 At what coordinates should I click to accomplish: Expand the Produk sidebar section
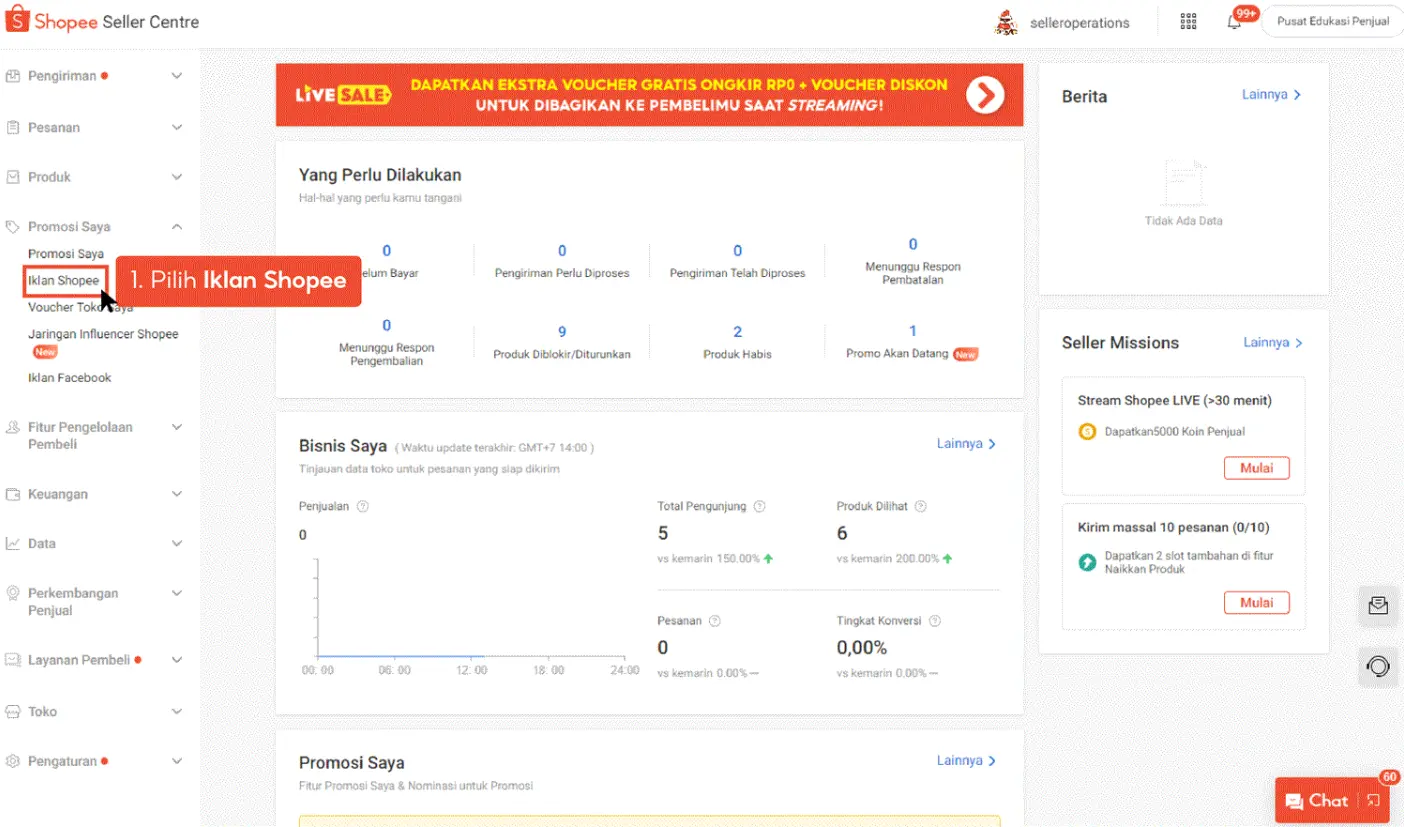pos(177,176)
